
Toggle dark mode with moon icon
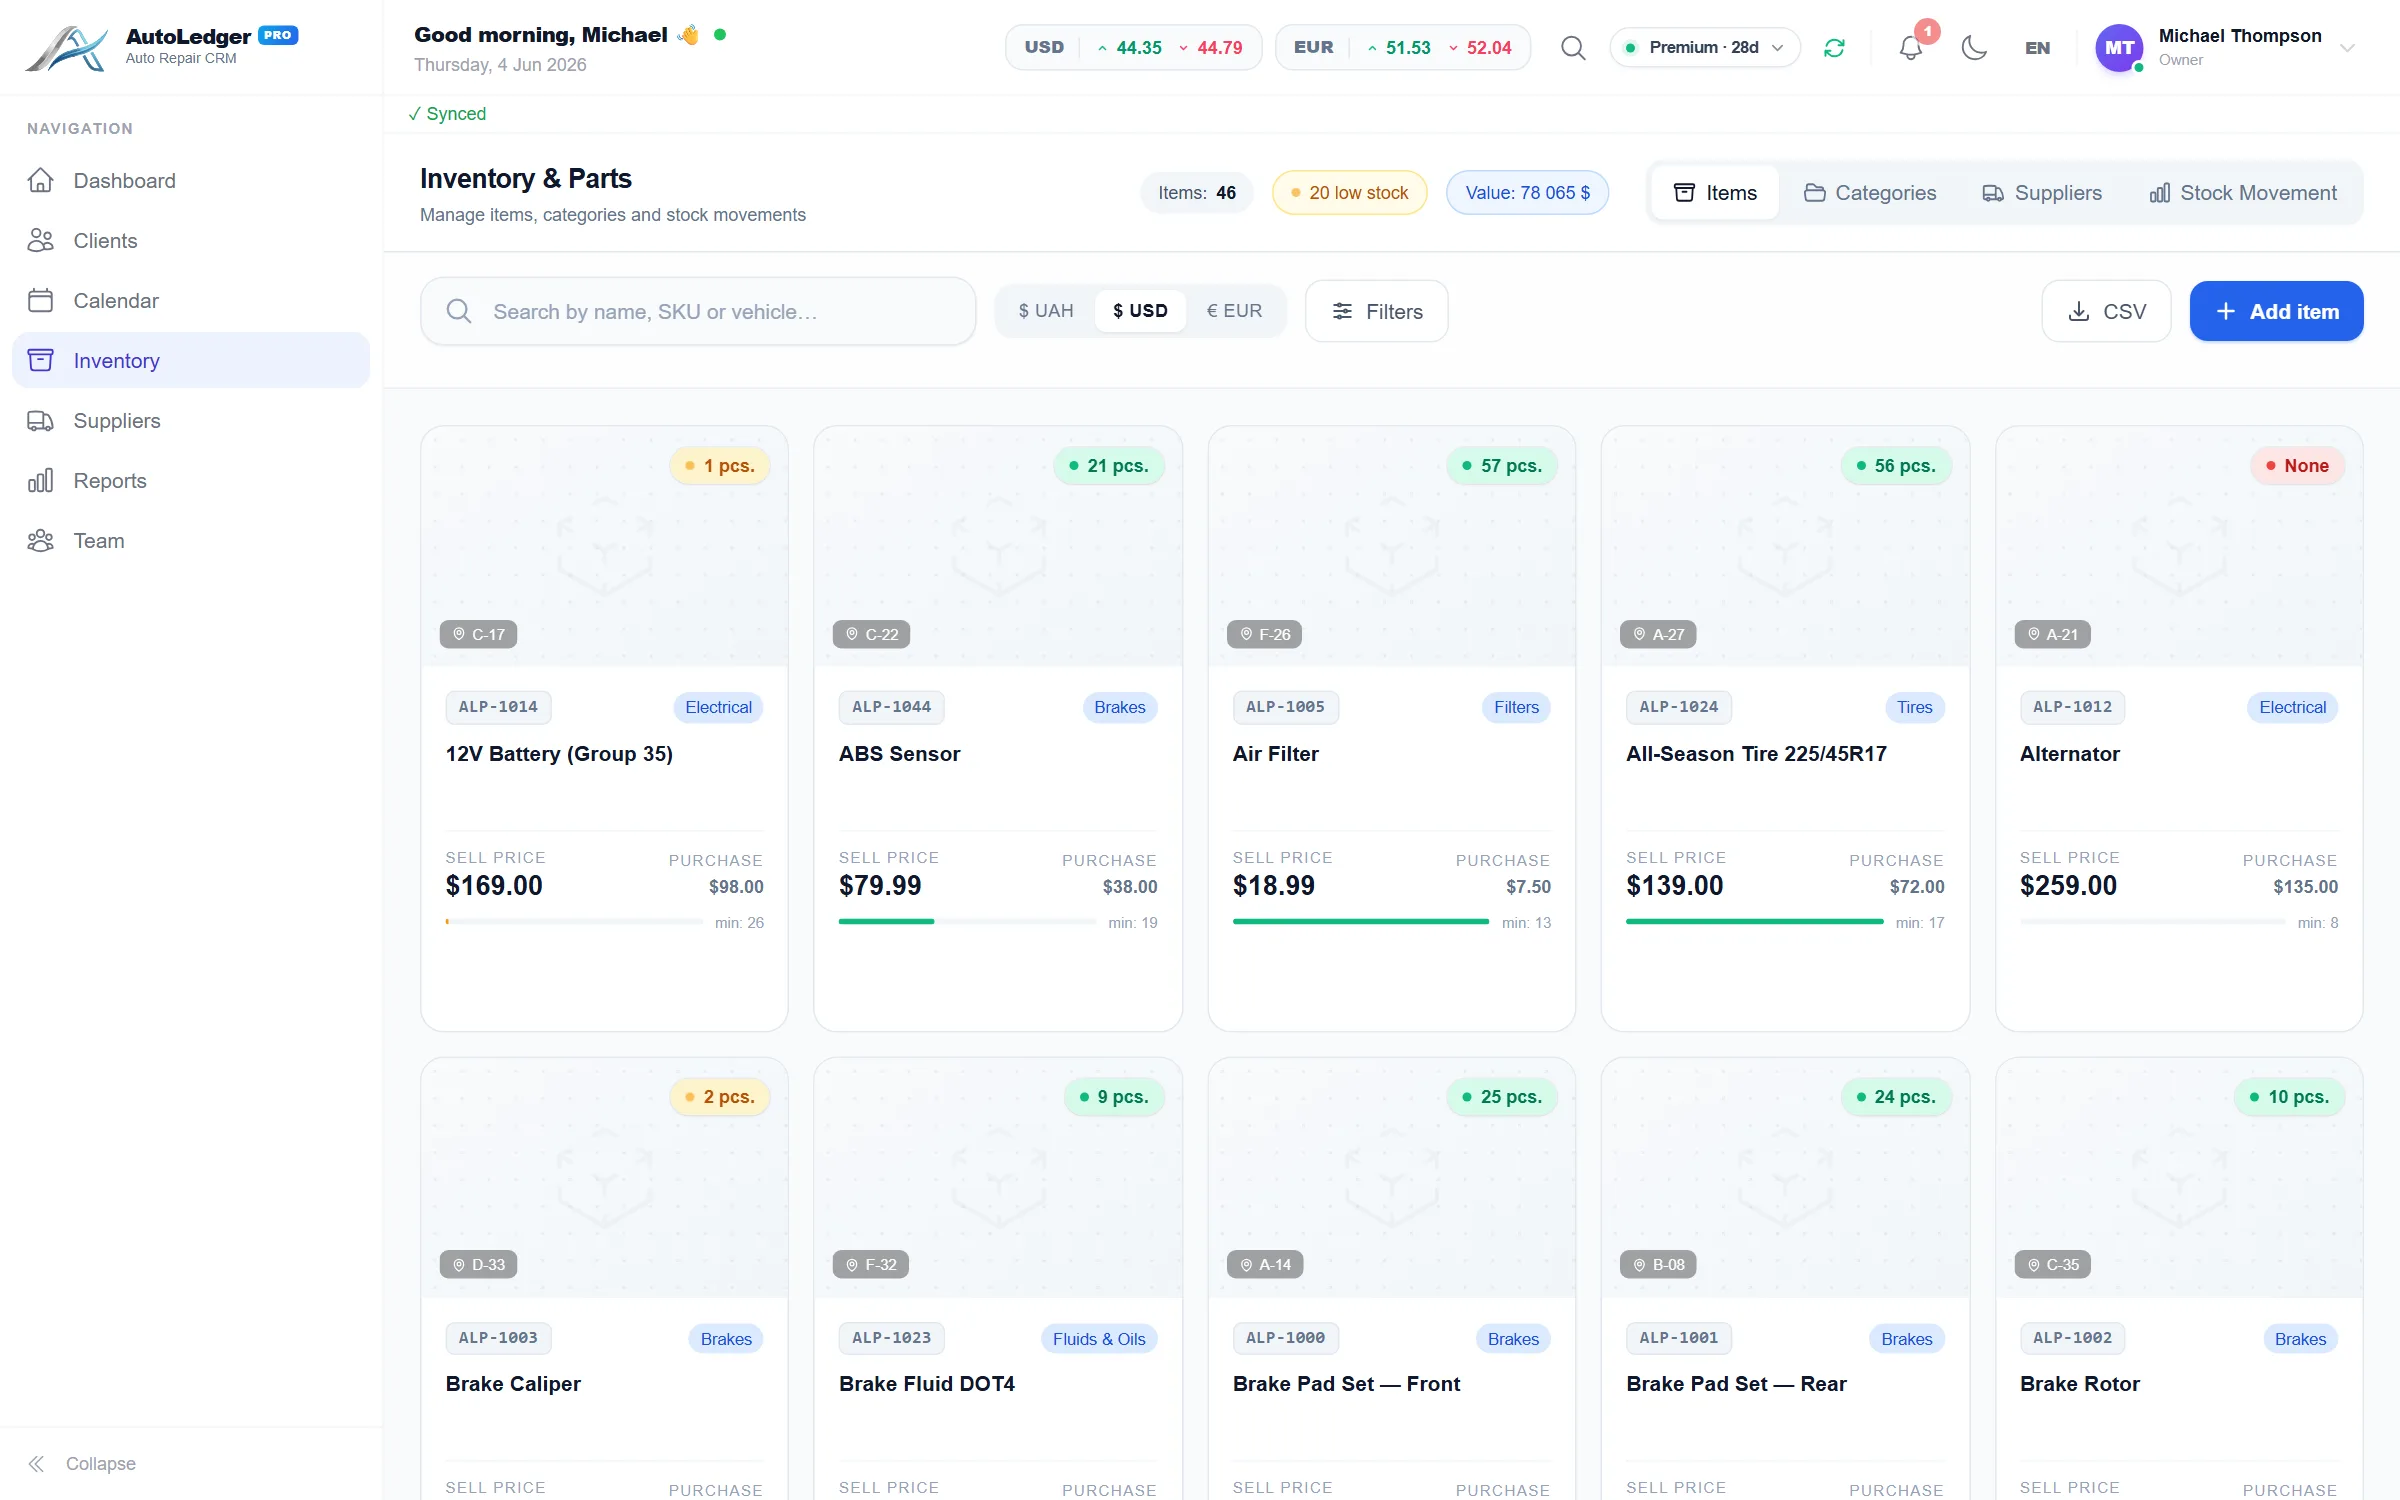click(x=1974, y=48)
